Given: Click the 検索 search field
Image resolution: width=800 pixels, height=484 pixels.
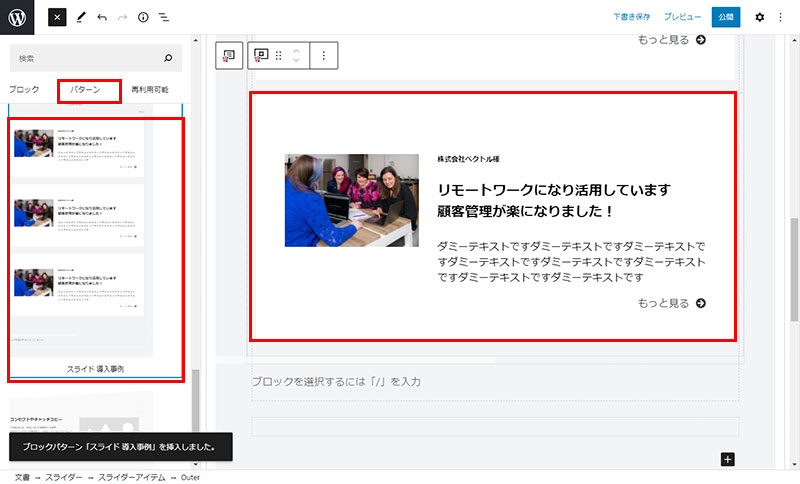Looking at the screenshot, I should tap(85, 58).
